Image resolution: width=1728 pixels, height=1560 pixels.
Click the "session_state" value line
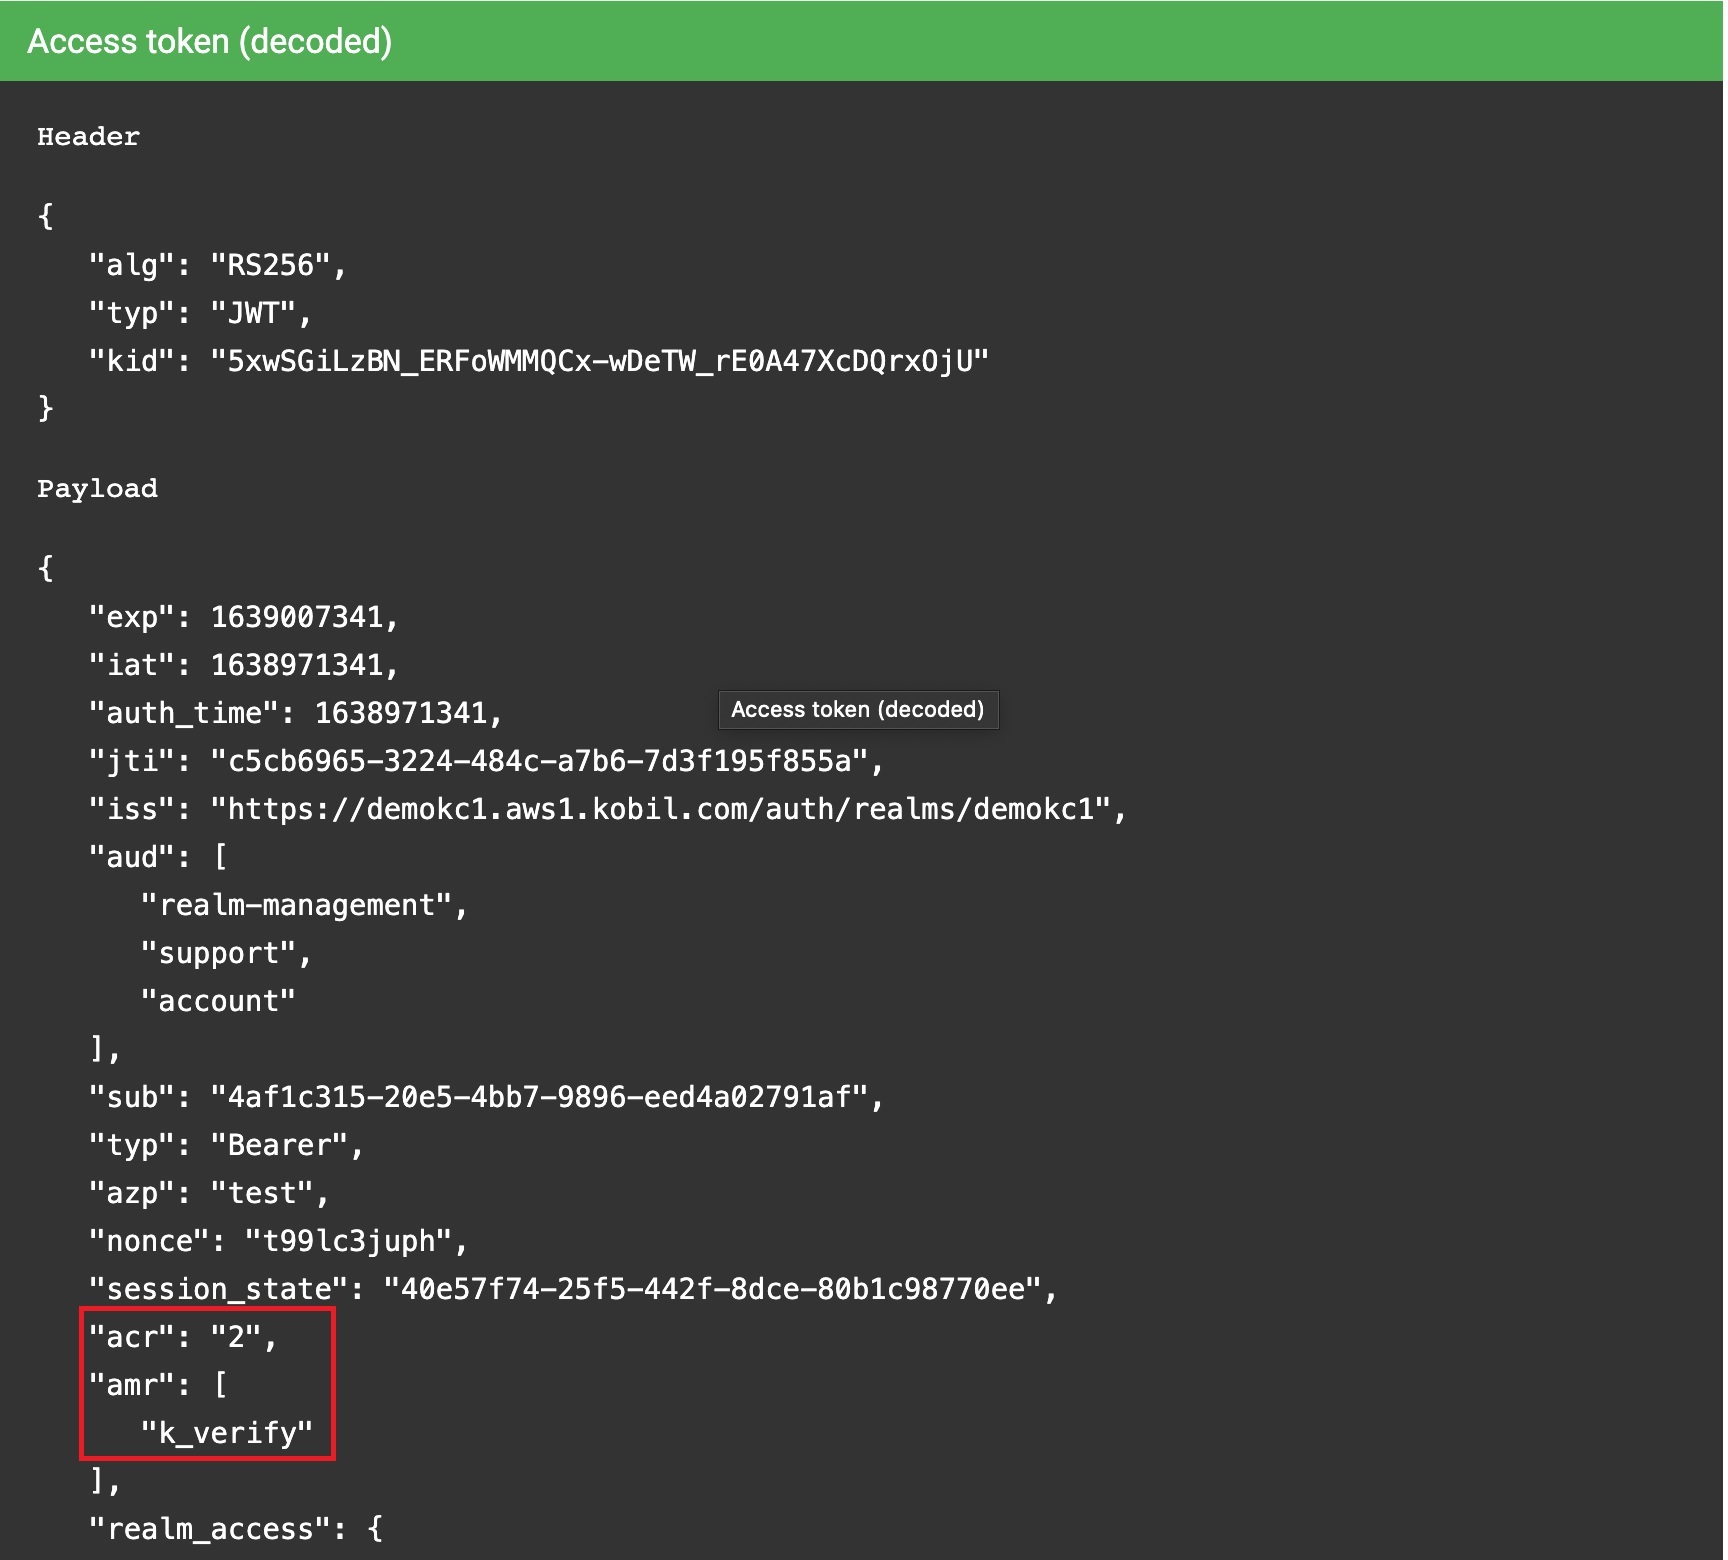[x=573, y=1289]
